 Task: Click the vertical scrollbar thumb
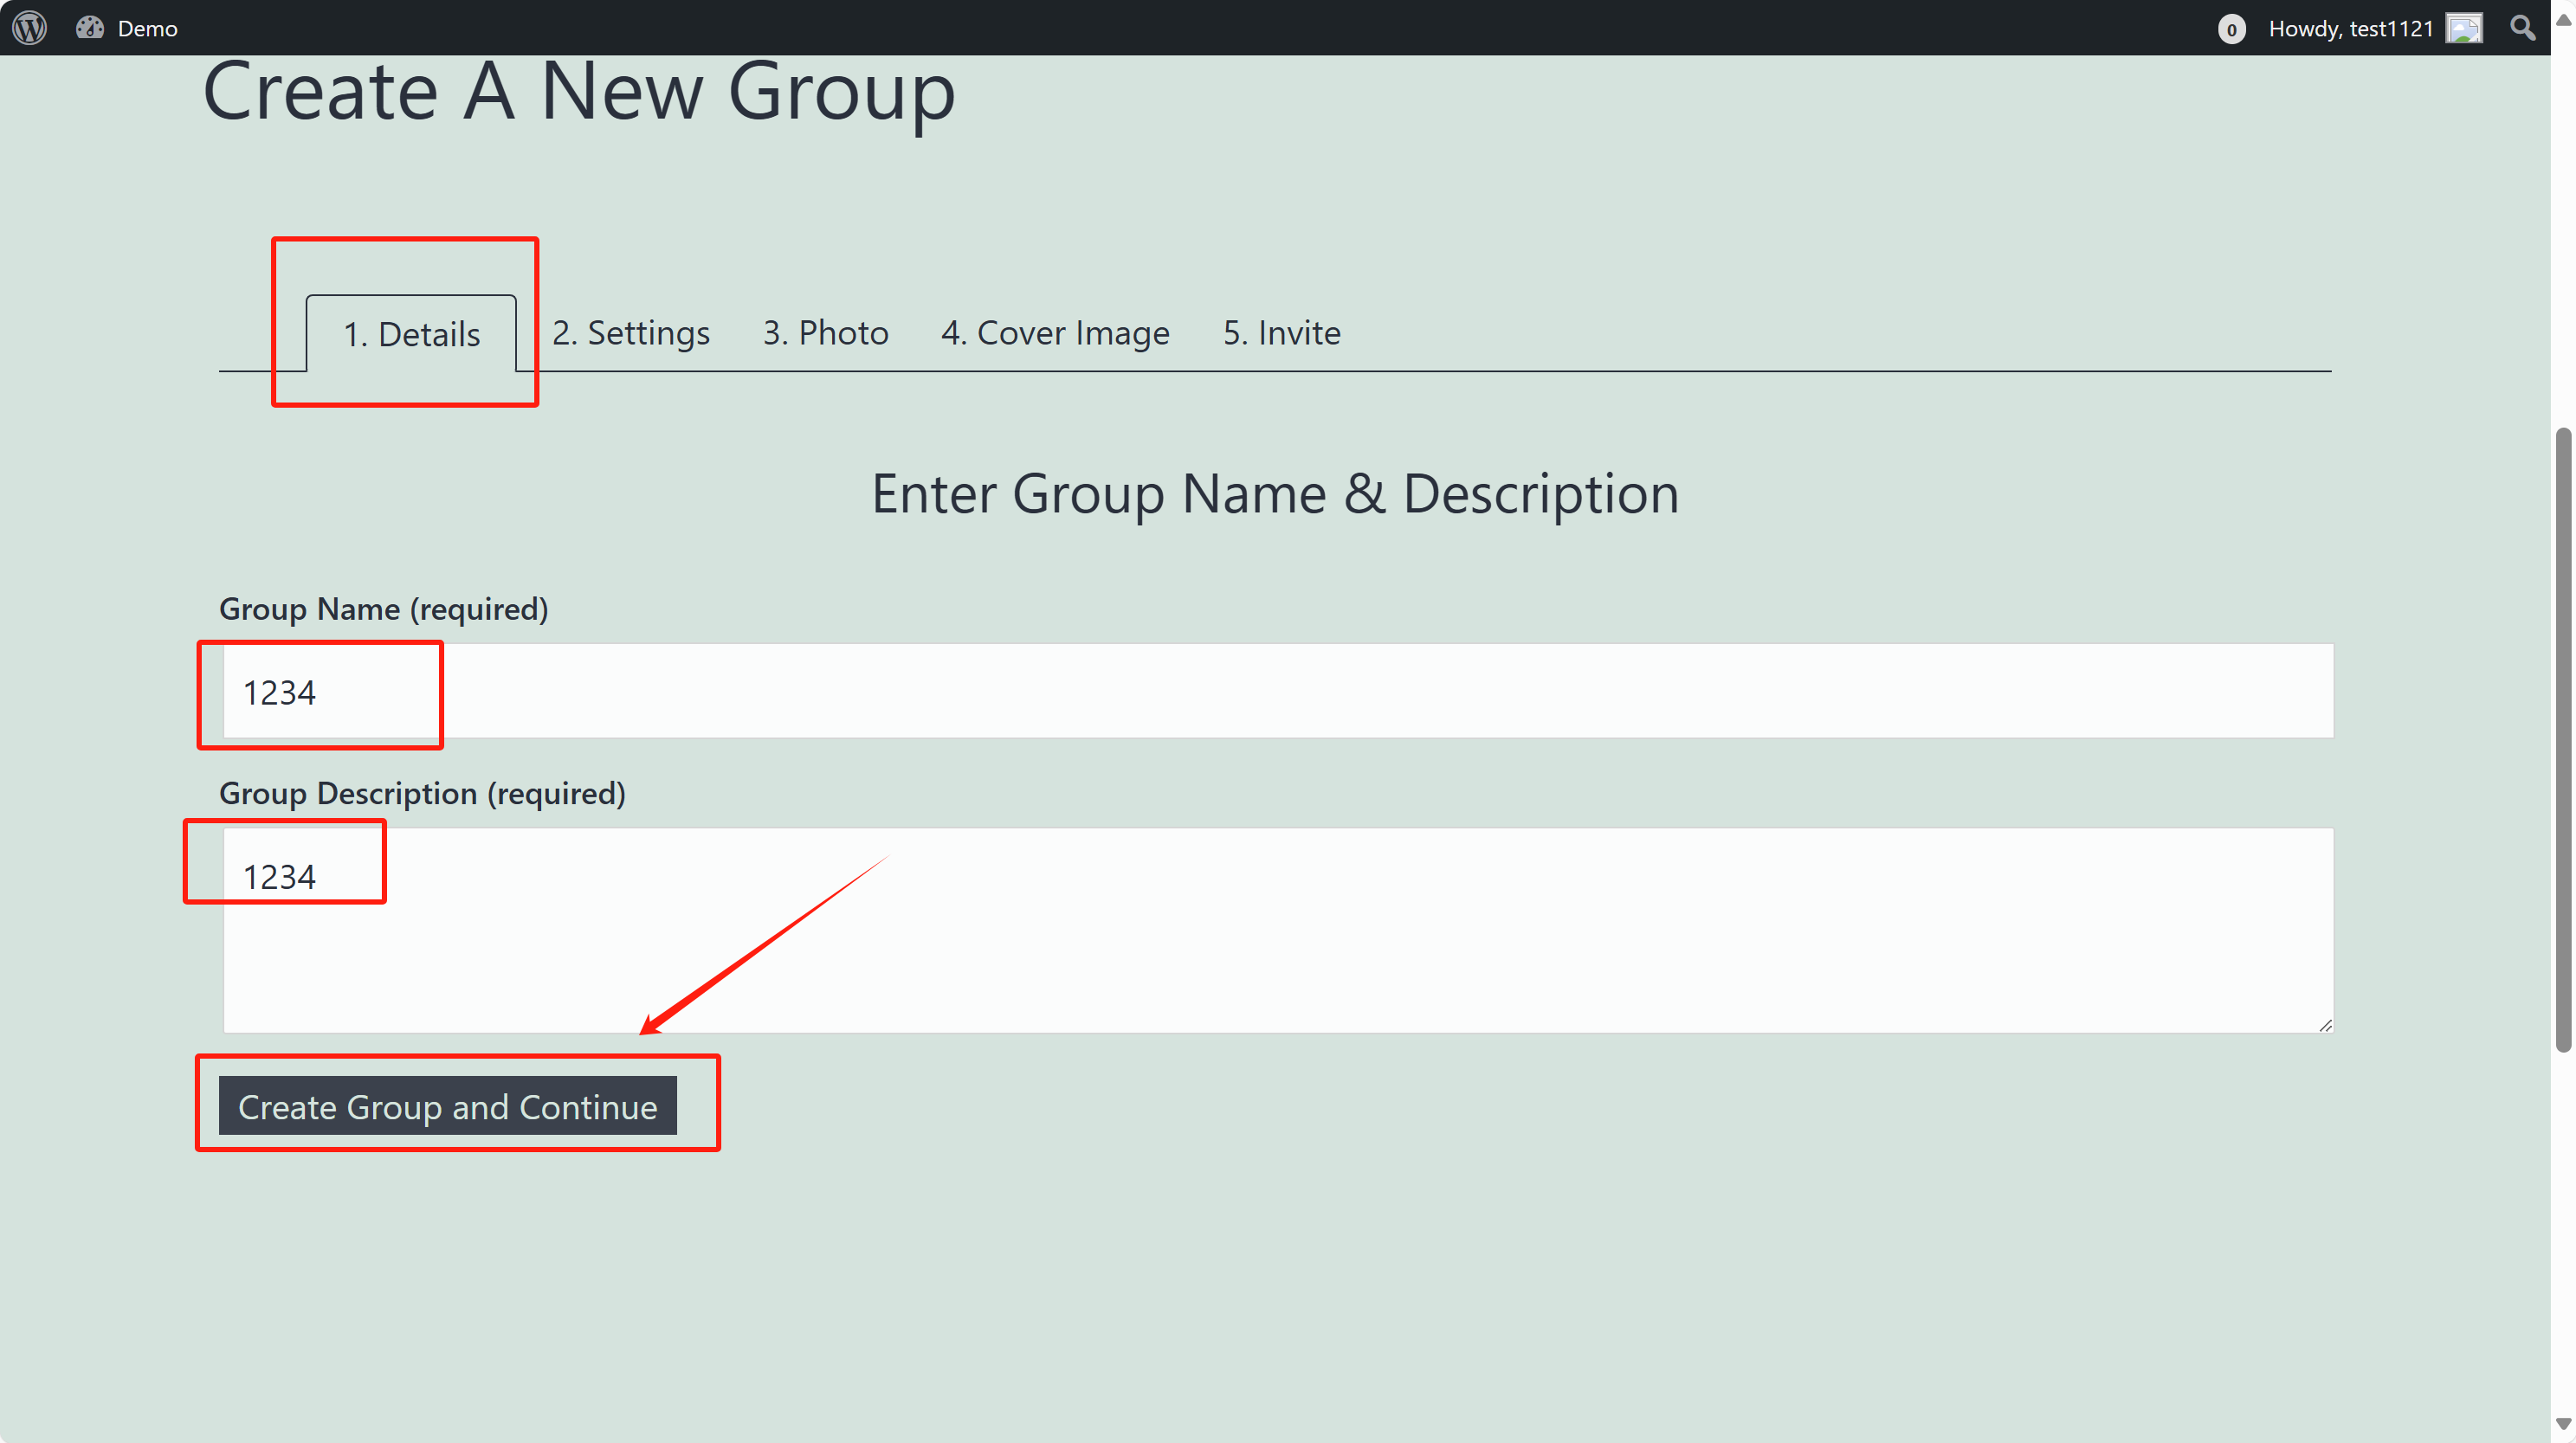click(x=2563, y=740)
